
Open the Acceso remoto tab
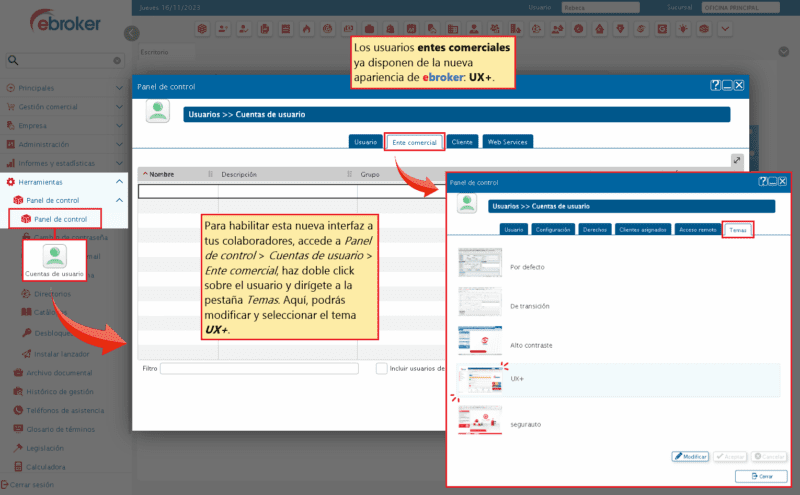pyautogui.click(x=697, y=230)
